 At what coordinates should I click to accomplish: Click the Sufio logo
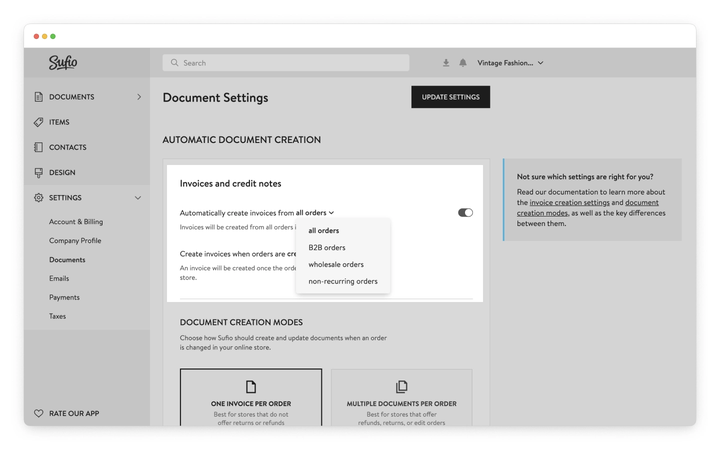(x=63, y=62)
